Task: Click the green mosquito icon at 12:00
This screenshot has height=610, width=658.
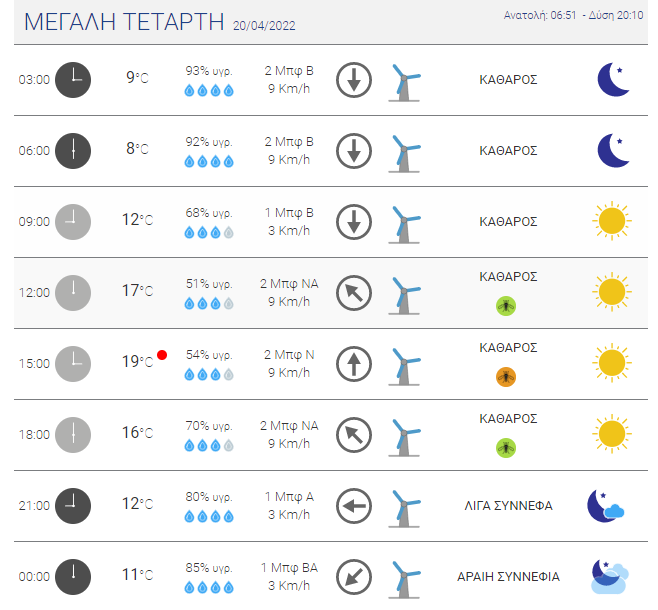Action: pyautogui.click(x=506, y=306)
